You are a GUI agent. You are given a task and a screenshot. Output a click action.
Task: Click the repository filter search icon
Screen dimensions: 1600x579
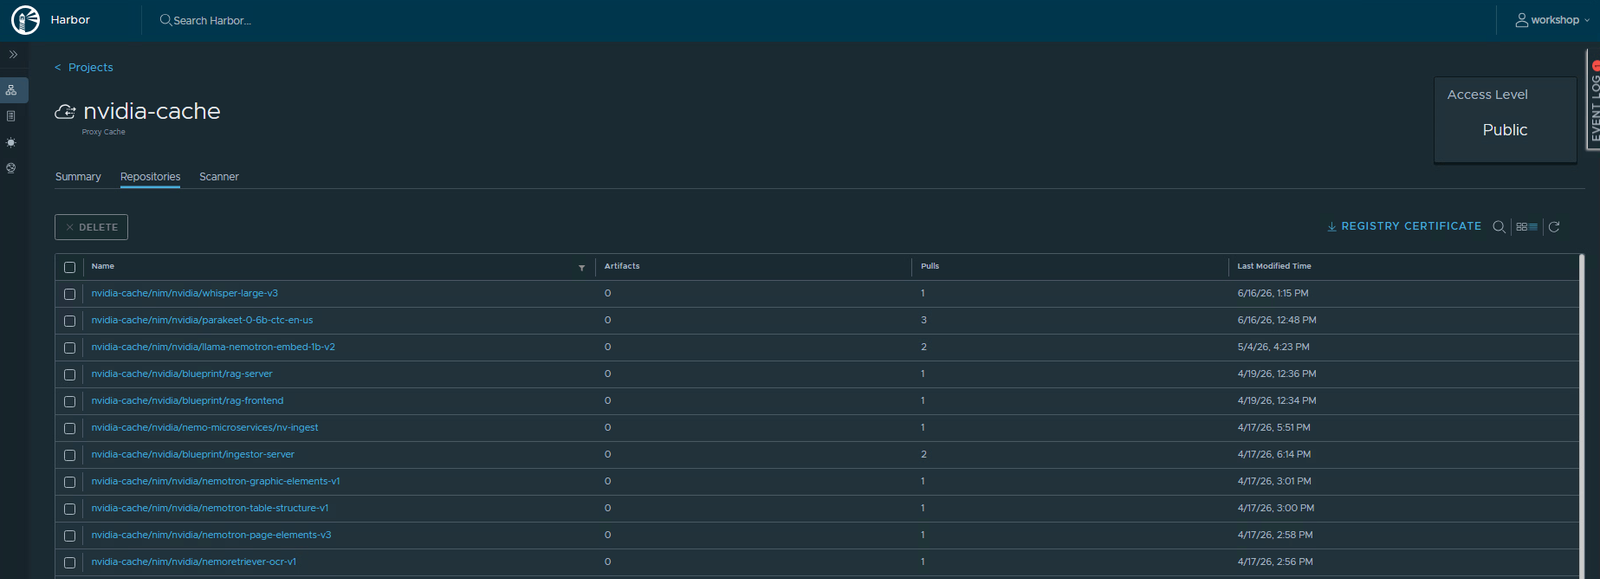coord(1499,227)
